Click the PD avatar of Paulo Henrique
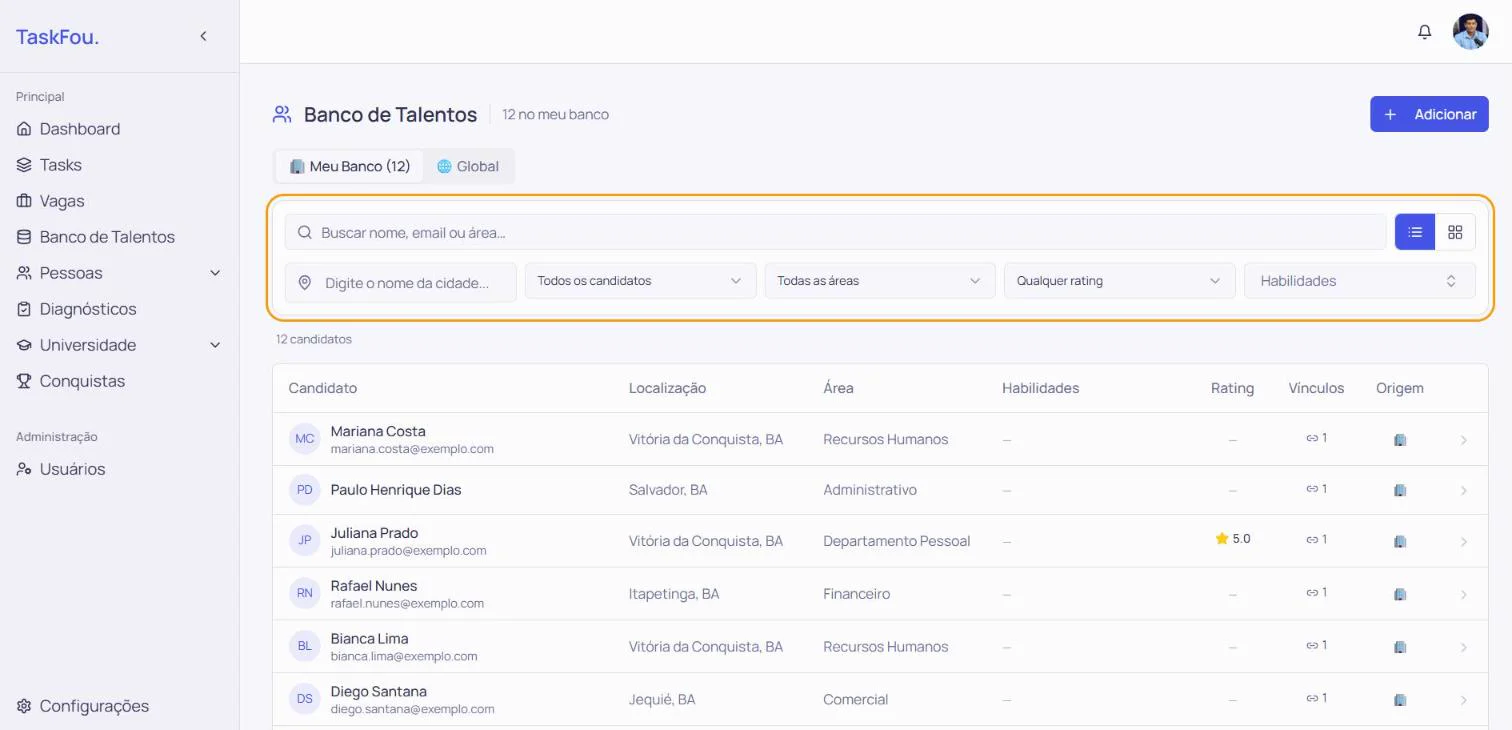 [305, 490]
